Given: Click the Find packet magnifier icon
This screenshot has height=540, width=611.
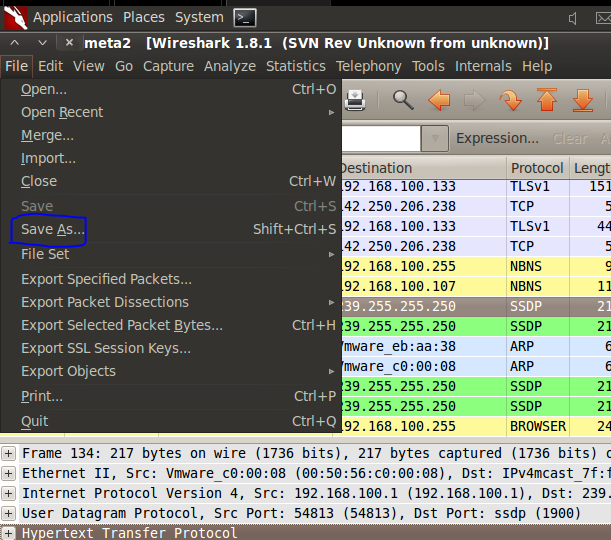Looking at the screenshot, I should pos(403,100).
